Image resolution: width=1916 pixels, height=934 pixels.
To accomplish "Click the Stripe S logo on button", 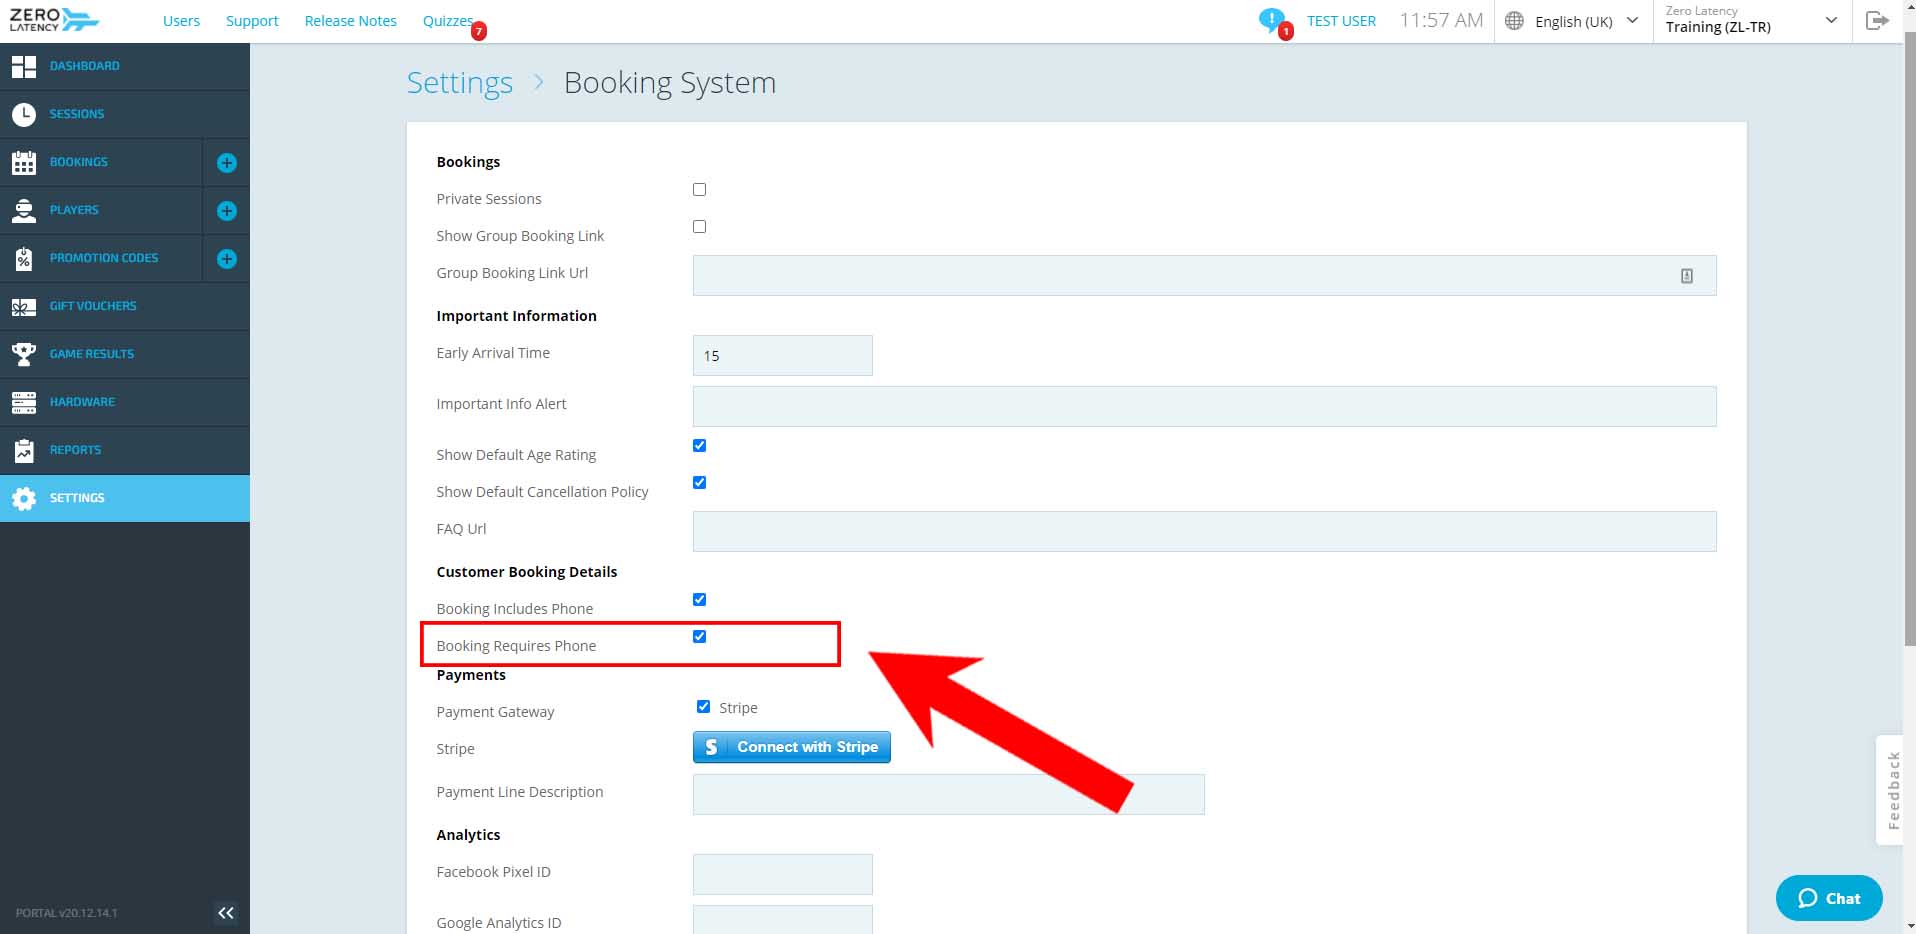I will 711,747.
